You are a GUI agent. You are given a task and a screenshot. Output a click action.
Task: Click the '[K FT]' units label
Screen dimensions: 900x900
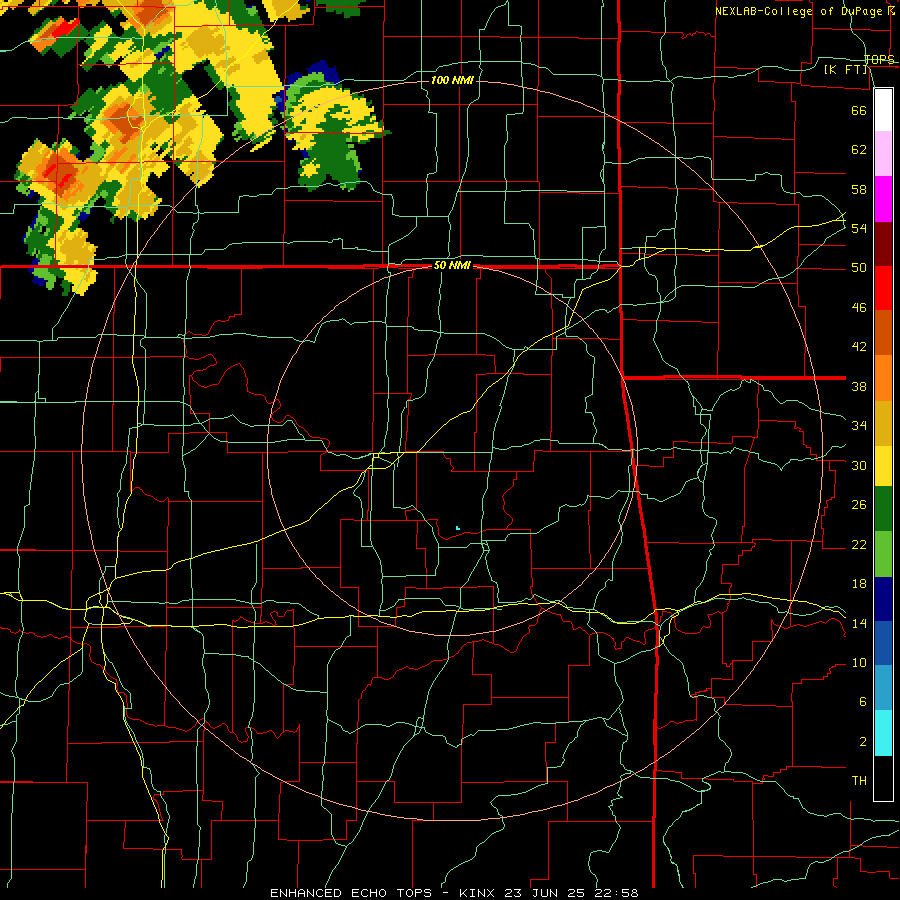tap(846, 70)
